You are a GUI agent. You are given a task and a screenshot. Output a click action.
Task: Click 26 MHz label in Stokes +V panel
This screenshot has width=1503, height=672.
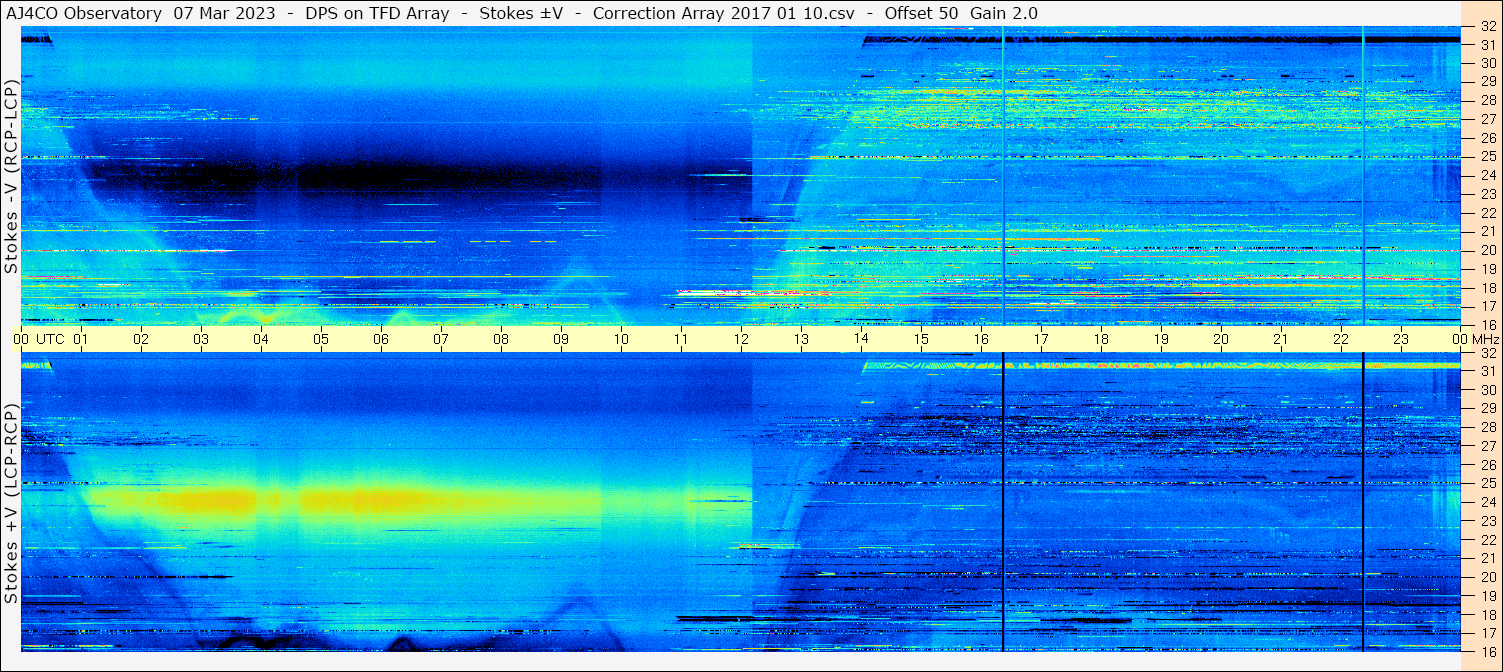click(1488, 465)
